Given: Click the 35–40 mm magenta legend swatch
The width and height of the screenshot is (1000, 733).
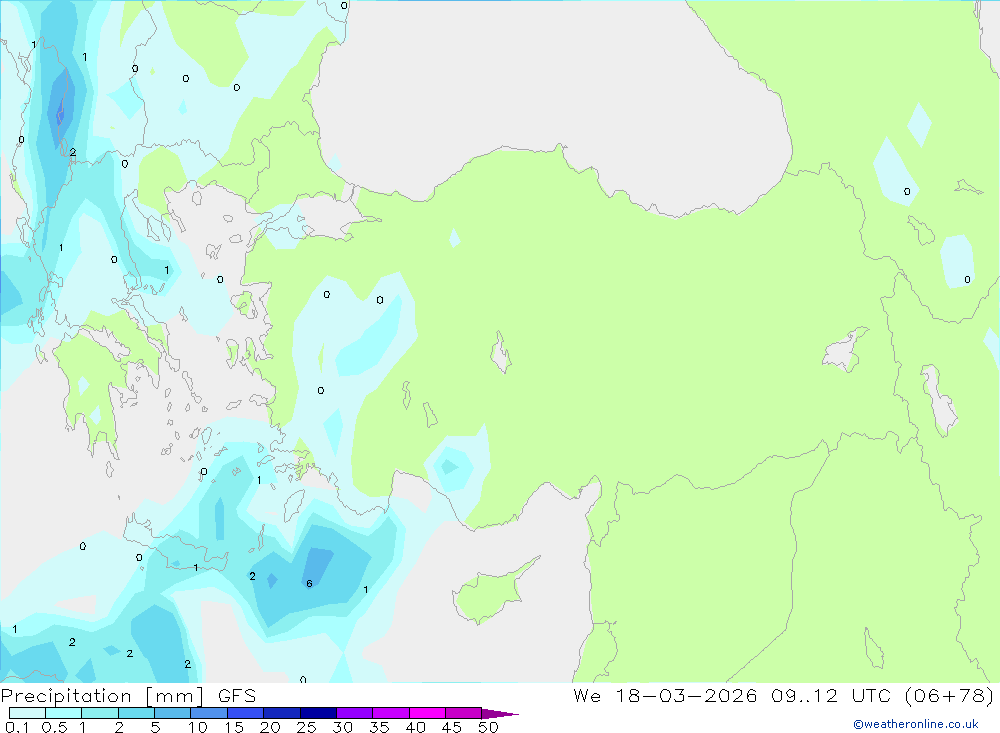Looking at the screenshot, I should click(391, 713).
